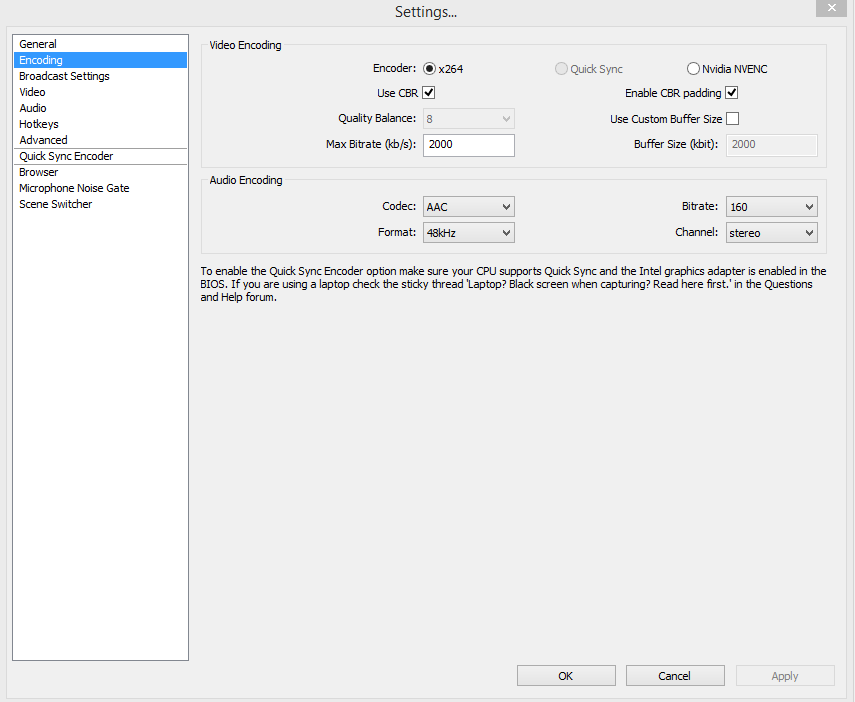The image size is (855, 702).
Task: Enable Use Custom Buffer Size checkbox
Action: [732, 119]
